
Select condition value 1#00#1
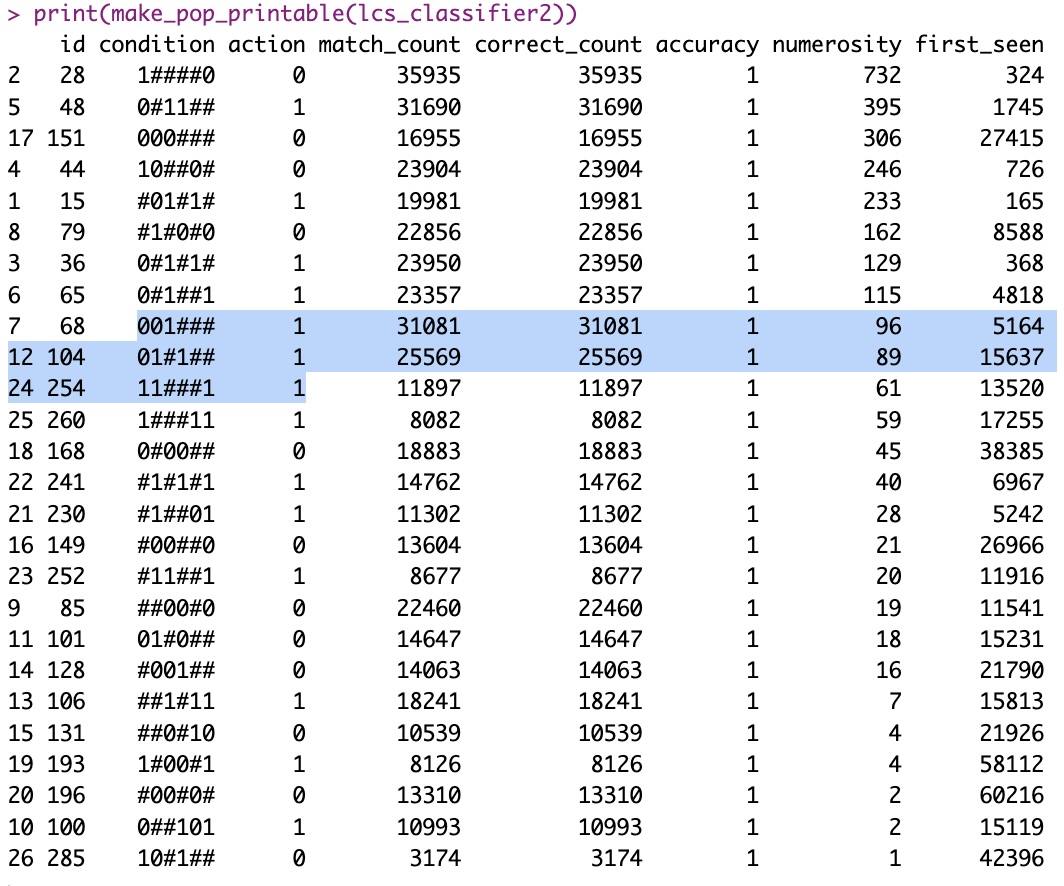coord(176,765)
